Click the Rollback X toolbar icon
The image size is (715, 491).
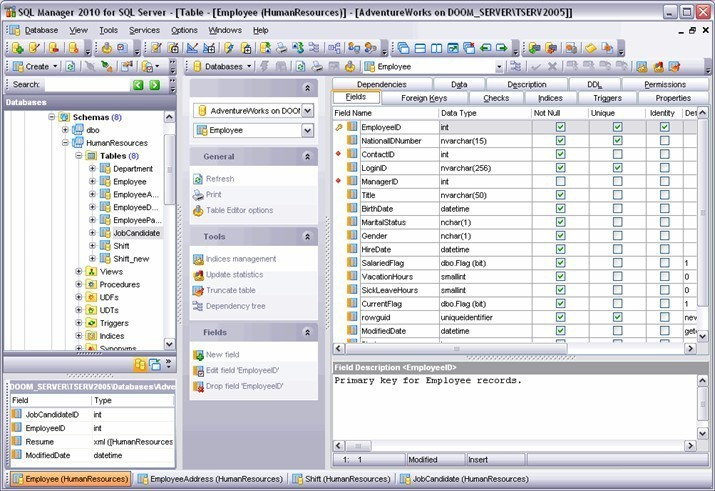point(552,67)
